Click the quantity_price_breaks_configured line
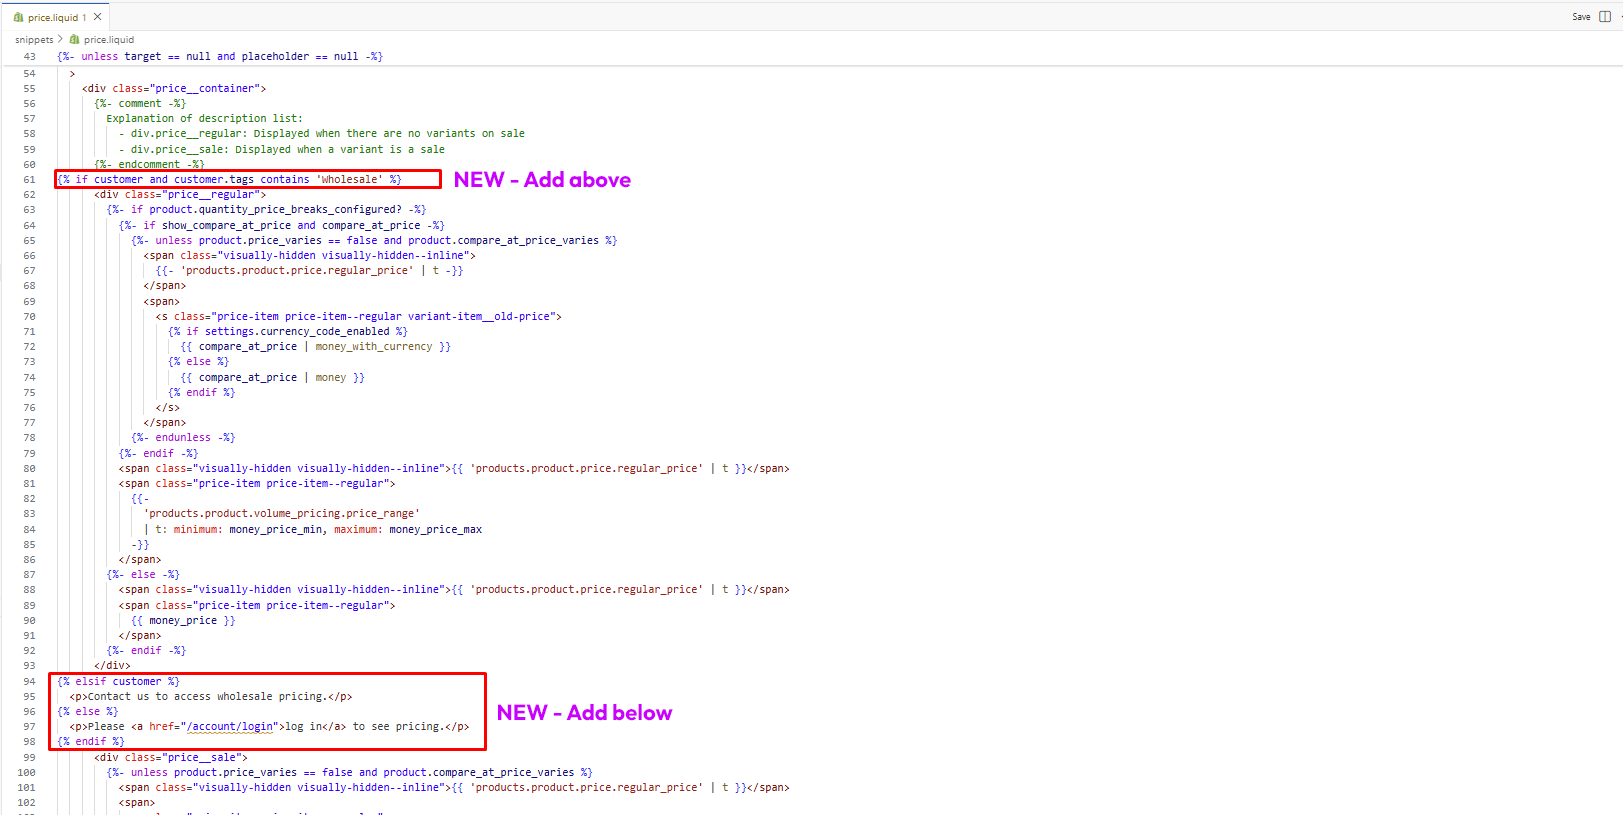Image resolution: width=1623 pixels, height=815 pixels. [266, 209]
